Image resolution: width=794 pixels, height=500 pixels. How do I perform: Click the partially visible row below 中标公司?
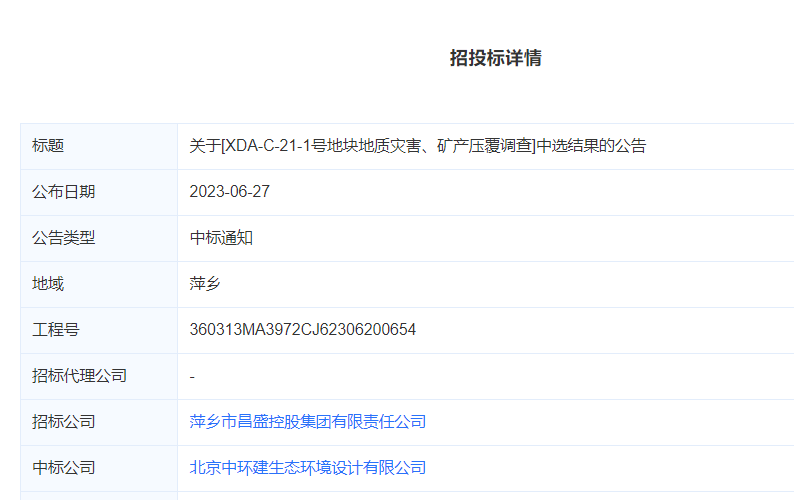[x=400, y=496]
